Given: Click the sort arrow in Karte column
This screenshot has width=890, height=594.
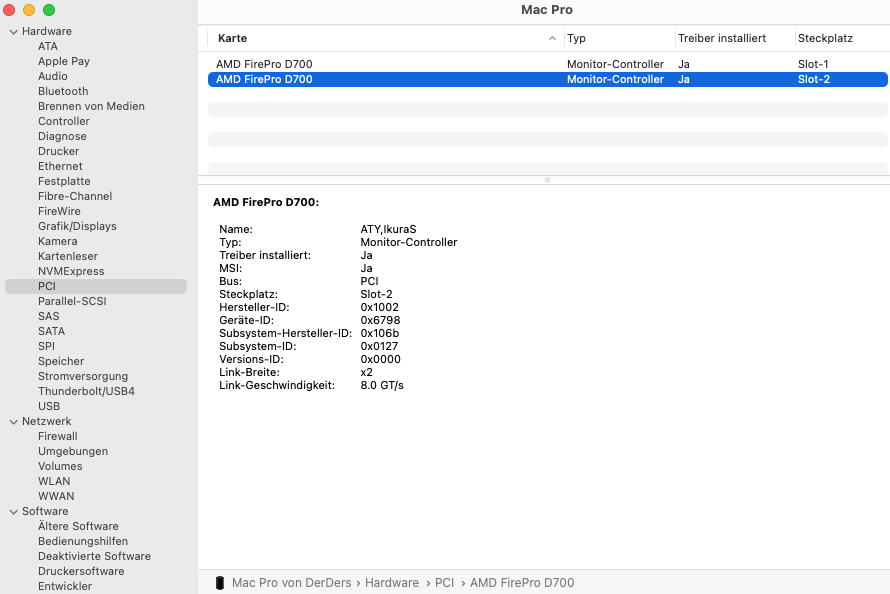Looking at the screenshot, I should tap(552, 38).
